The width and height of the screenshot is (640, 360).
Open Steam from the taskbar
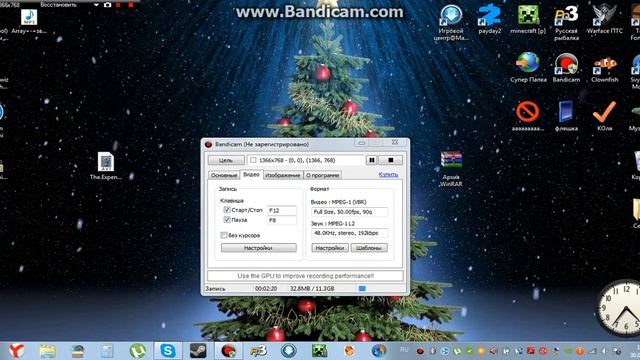[198, 351]
